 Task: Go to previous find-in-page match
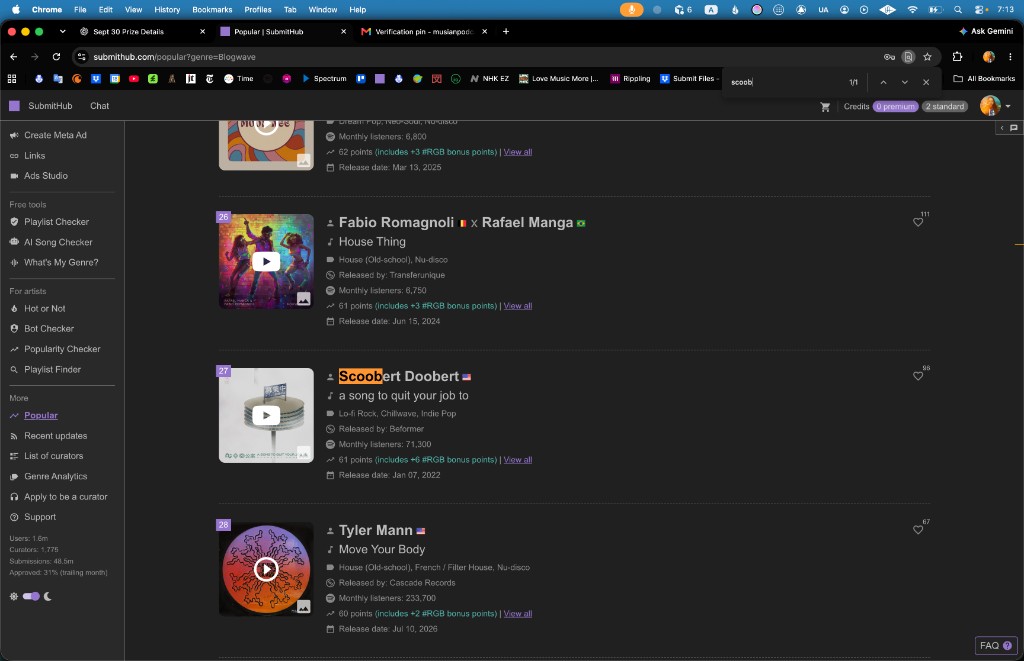tap(883, 82)
